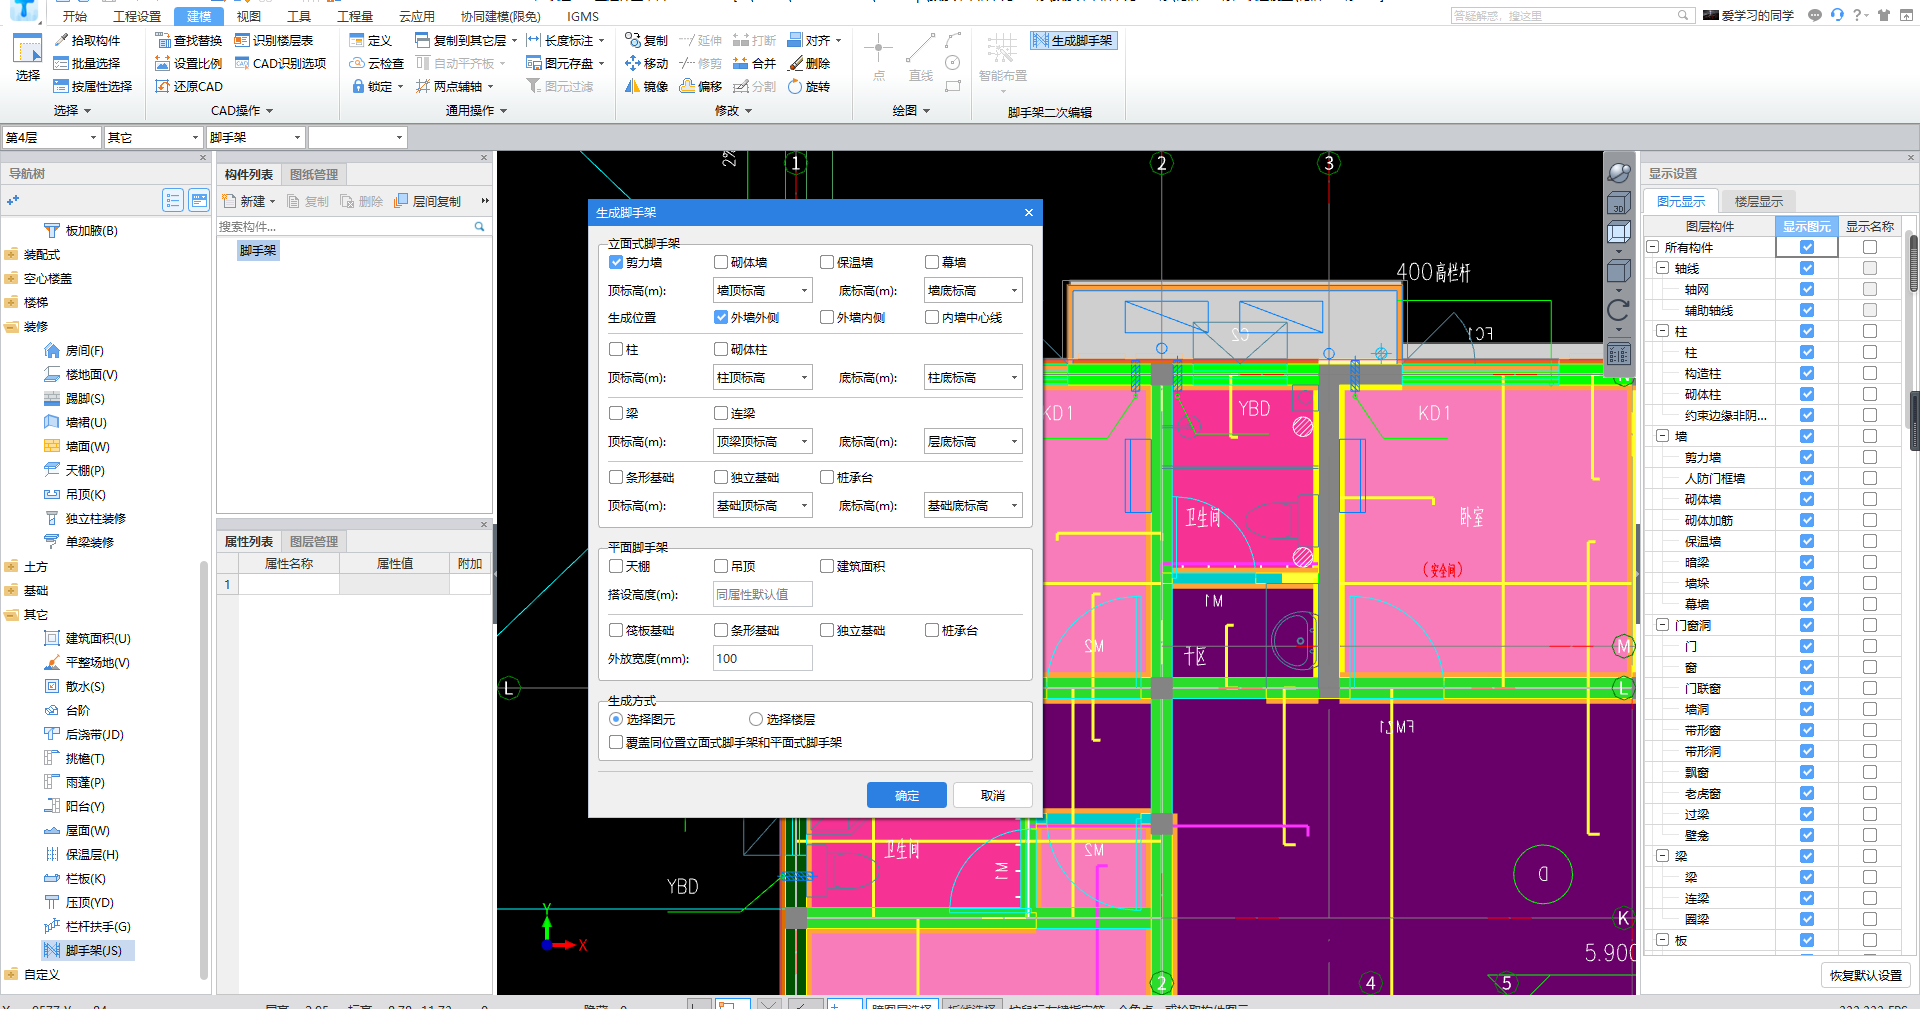Select the 选择图元 radio button
The image size is (1920, 1009).
616,719
